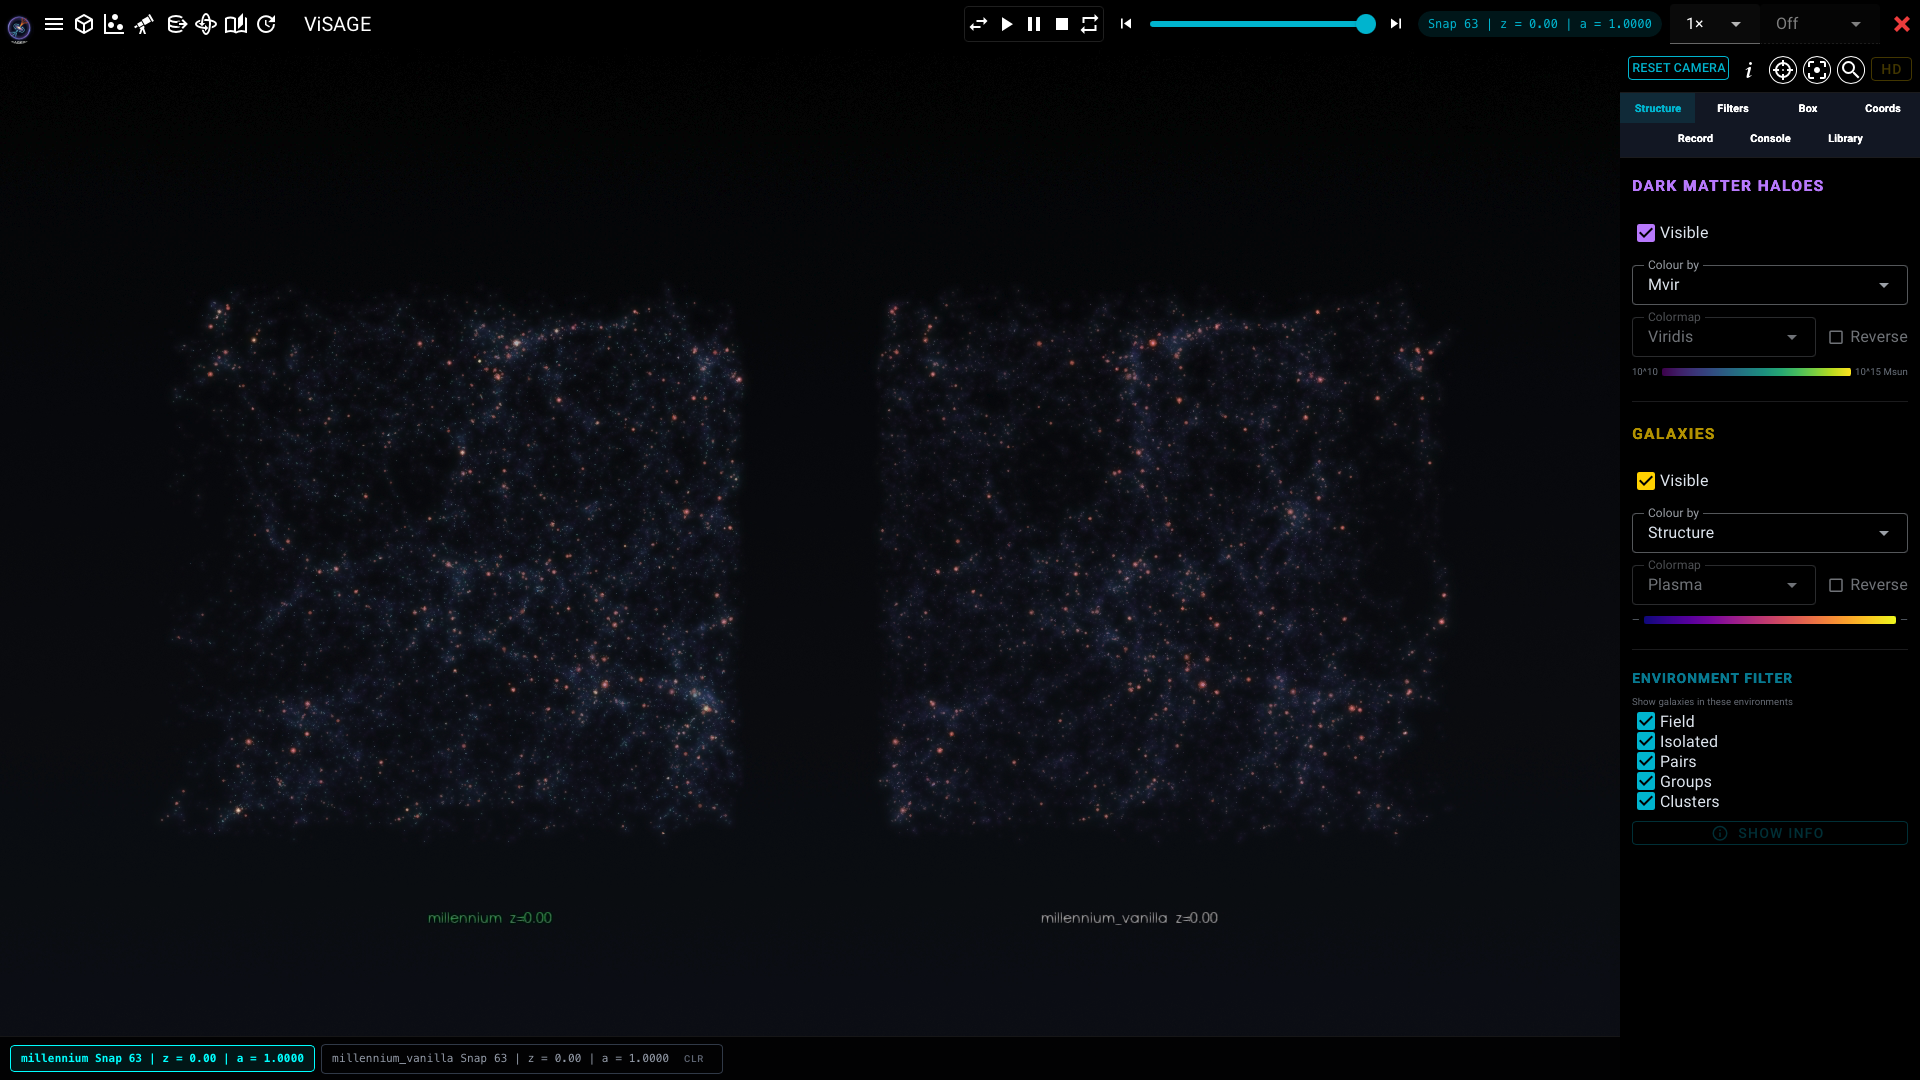Open the book library icon
1920x1080 pixels.
(x=236, y=24)
